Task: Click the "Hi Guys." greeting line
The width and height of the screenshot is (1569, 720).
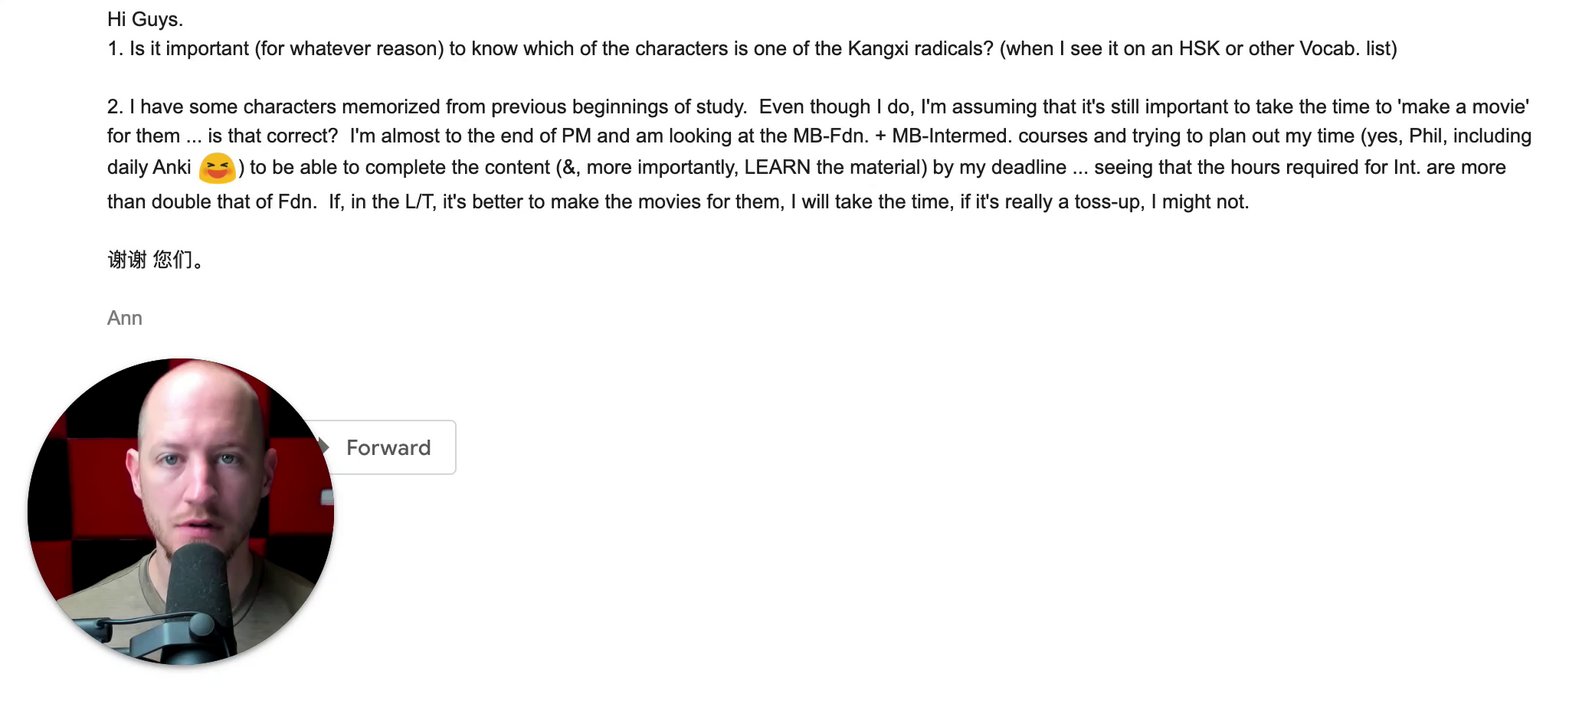Action: (x=145, y=19)
